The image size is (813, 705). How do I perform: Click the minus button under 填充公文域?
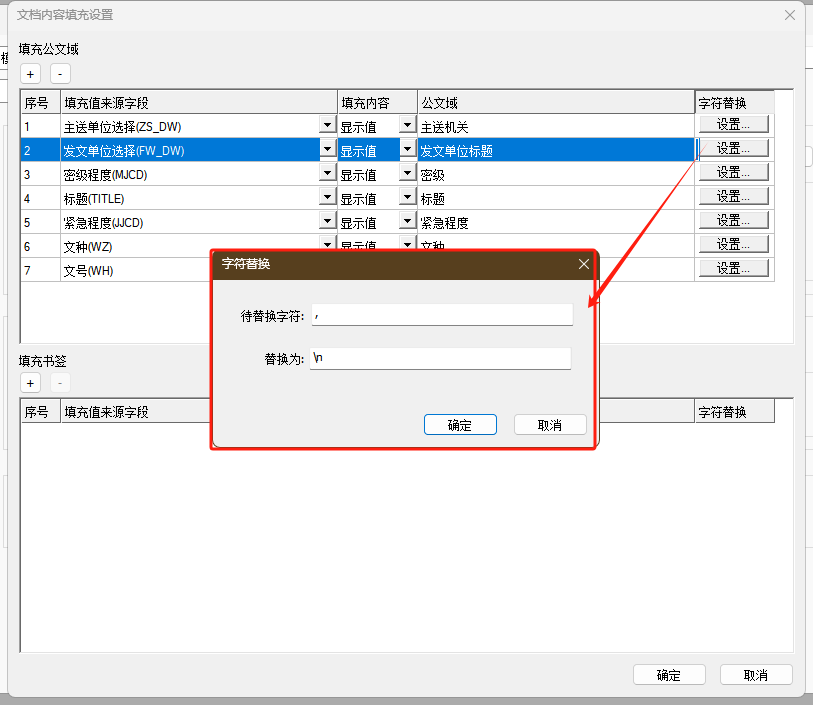60,74
